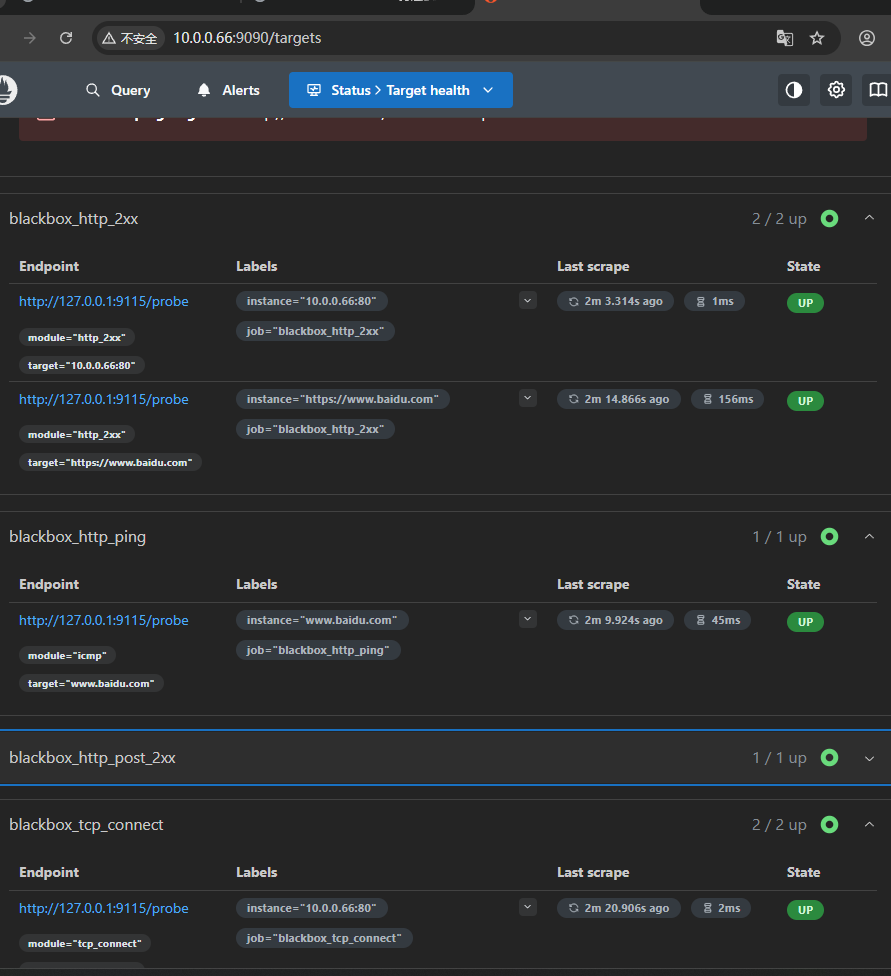
Task: Click the blackbox_tcp_connect green health indicator
Action: (829, 825)
